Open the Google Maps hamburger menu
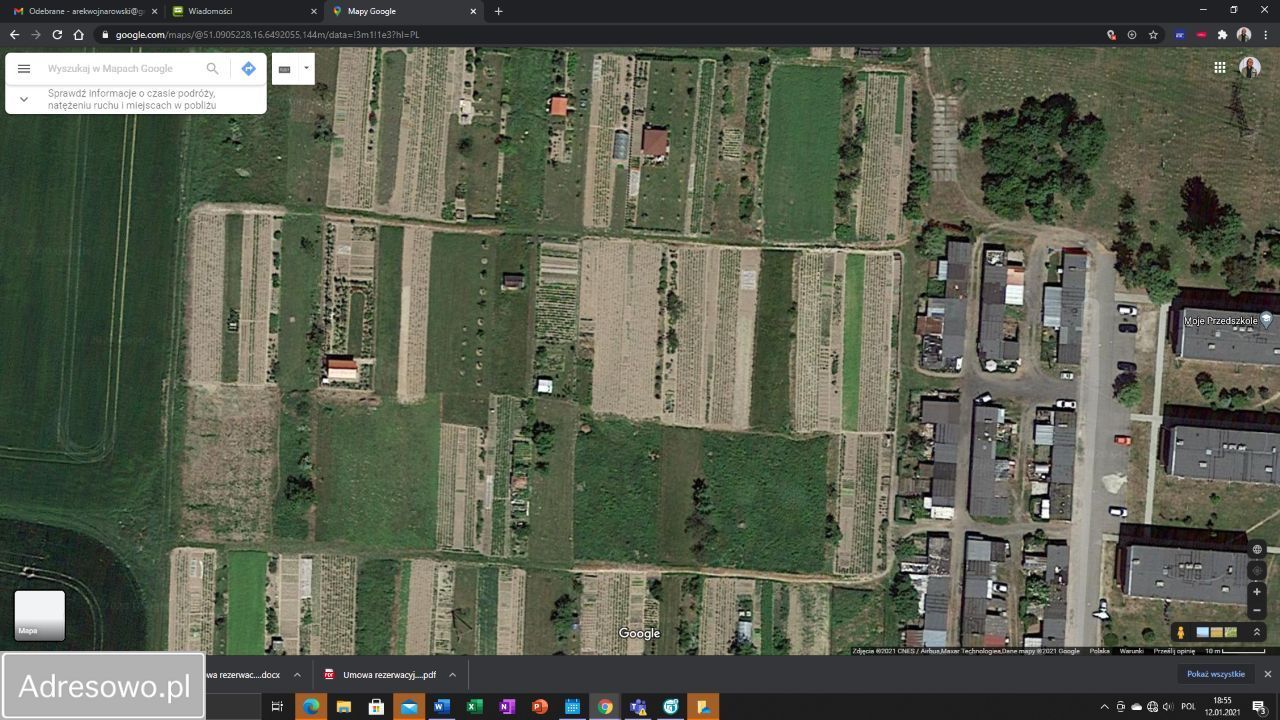This screenshot has height=720, width=1280. [24, 69]
